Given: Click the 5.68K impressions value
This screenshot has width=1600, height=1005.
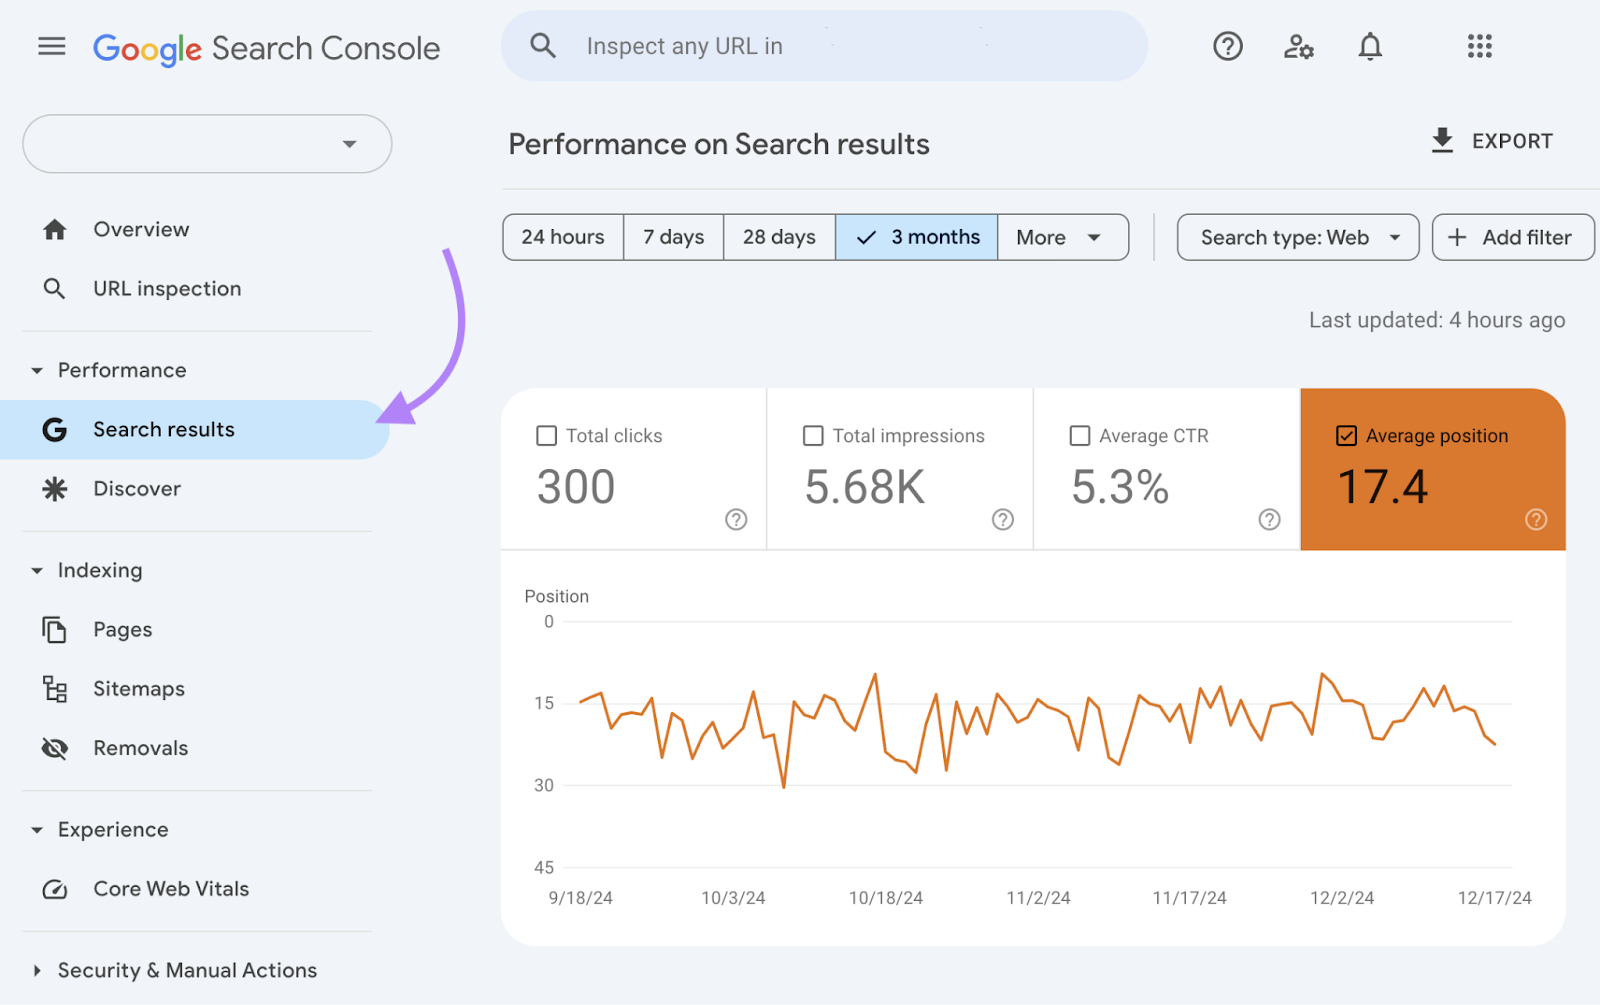Looking at the screenshot, I should [x=865, y=487].
